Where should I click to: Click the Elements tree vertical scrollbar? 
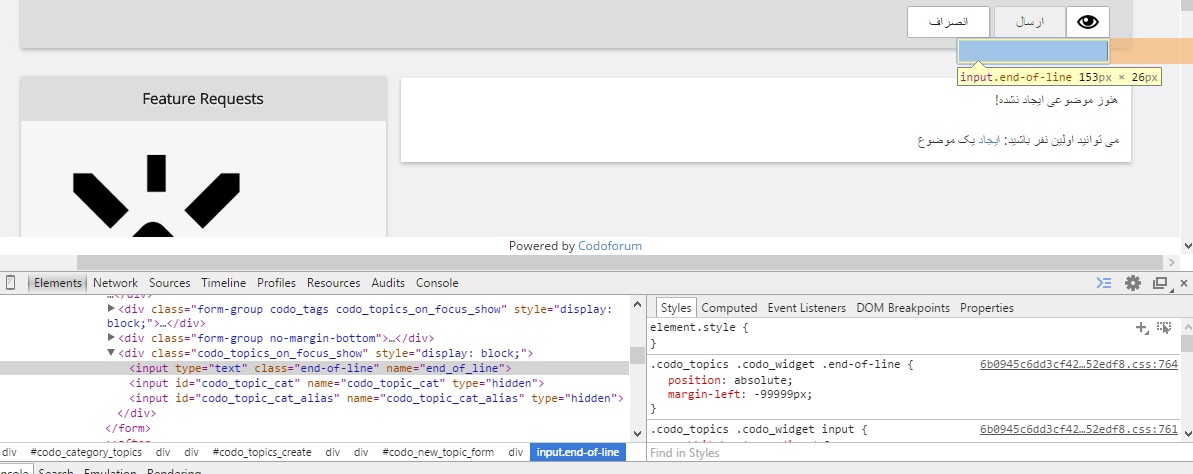[637, 355]
